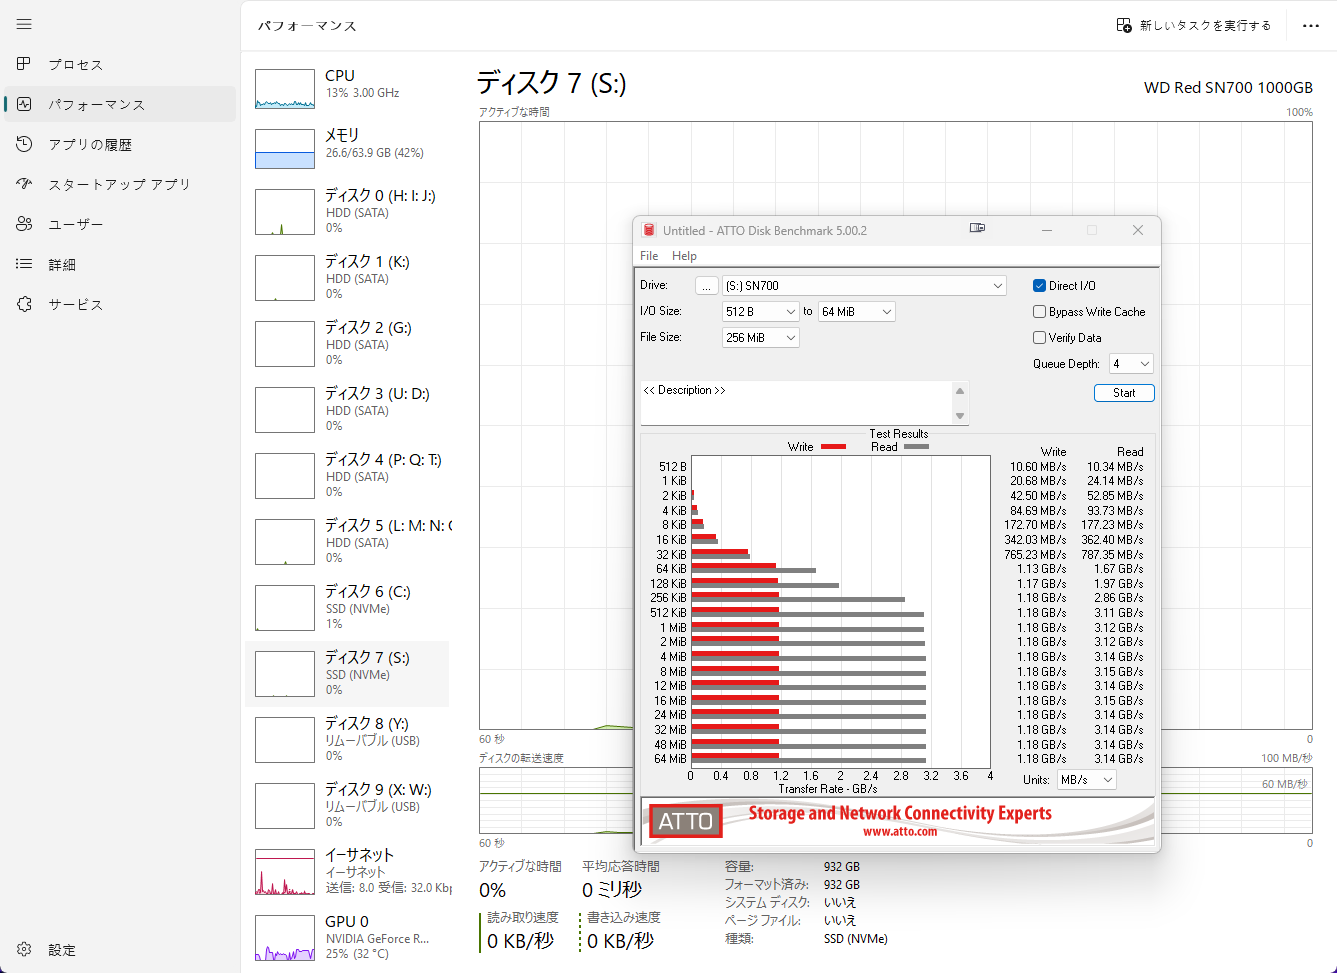Image resolution: width=1337 pixels, height=973 pixels.
Task: Select Disk 4 (P: Q: T:) entry
Action: point(347,476)
